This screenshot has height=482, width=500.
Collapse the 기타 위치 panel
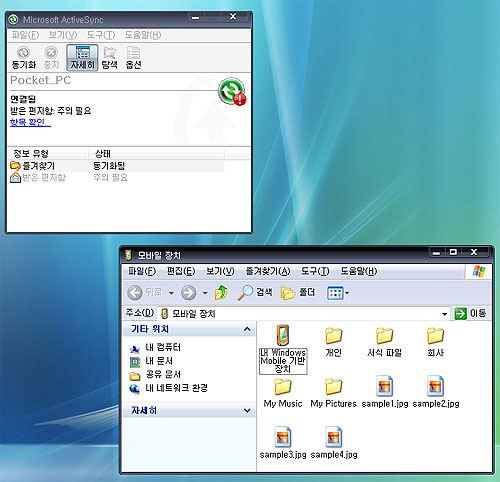click(247, 329)
